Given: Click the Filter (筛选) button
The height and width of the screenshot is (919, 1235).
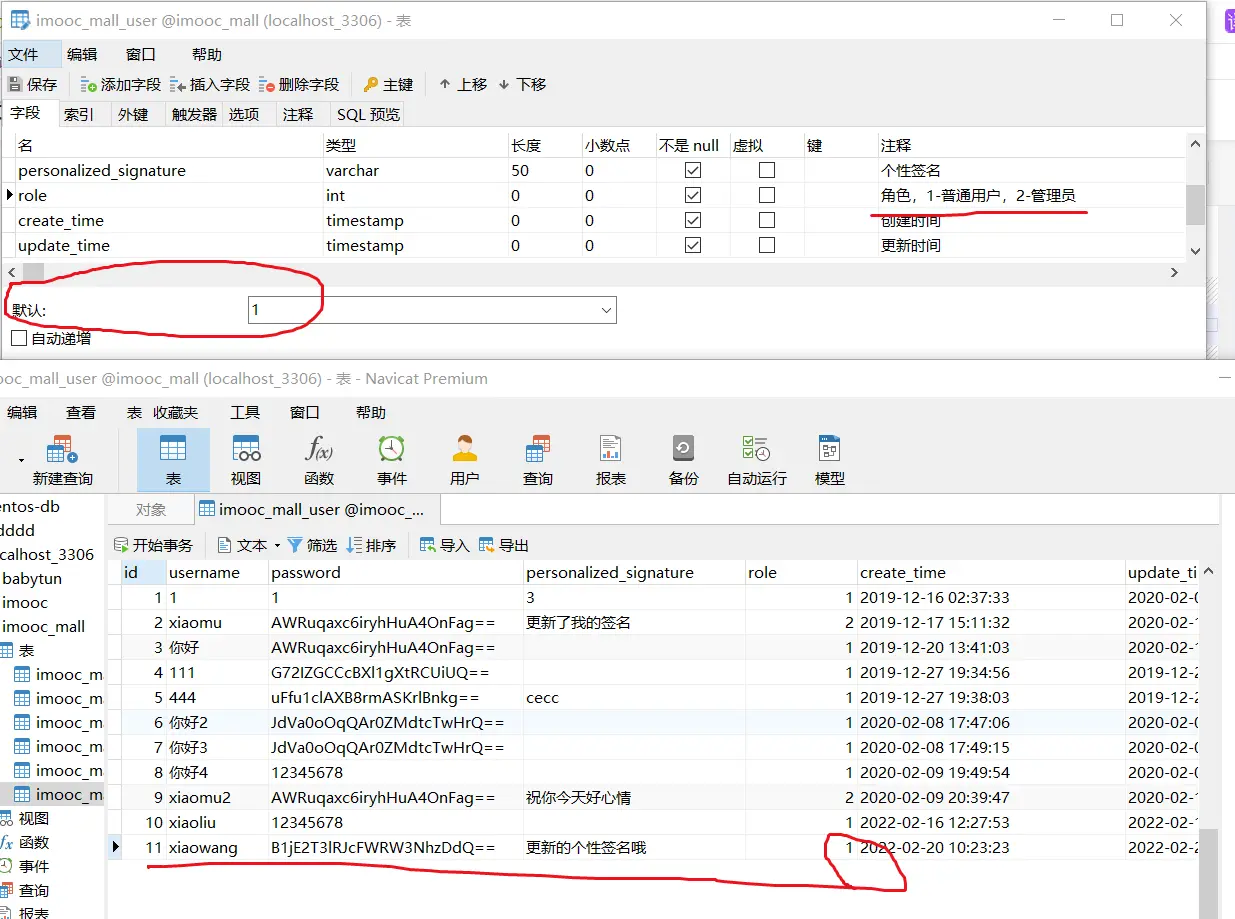Looking at the screenshot, I should pyautogui.click(x=312, y=545).
